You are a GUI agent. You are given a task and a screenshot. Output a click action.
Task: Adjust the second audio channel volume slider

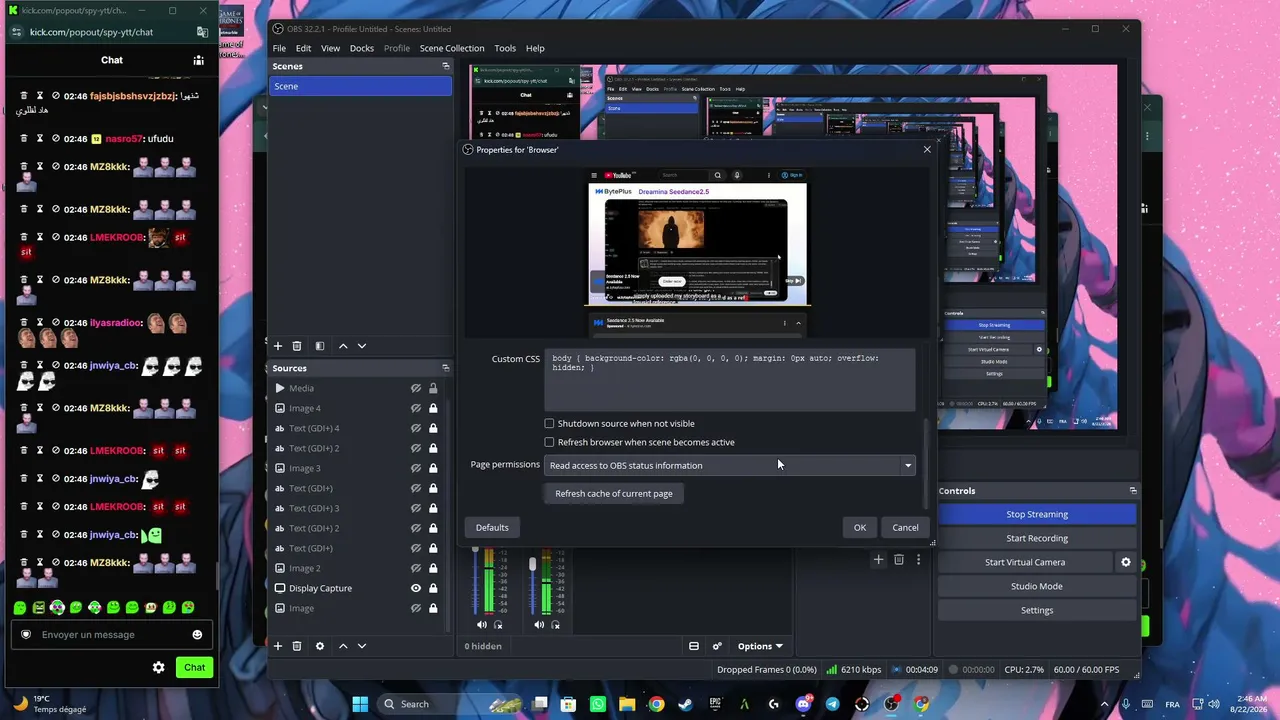[x=532, y=566]
